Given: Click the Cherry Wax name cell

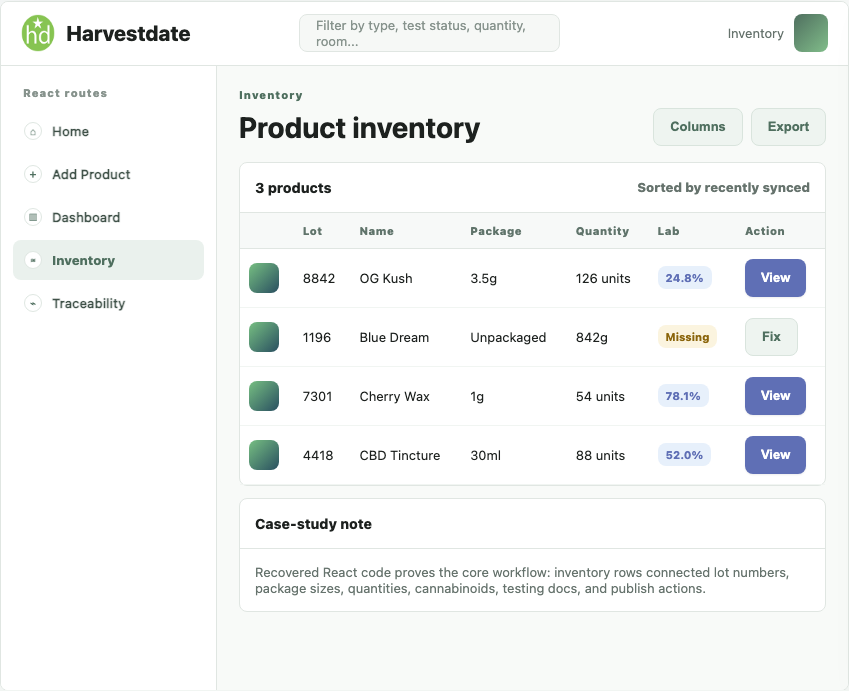Looking at the screenshot, I should pos(394,396).
